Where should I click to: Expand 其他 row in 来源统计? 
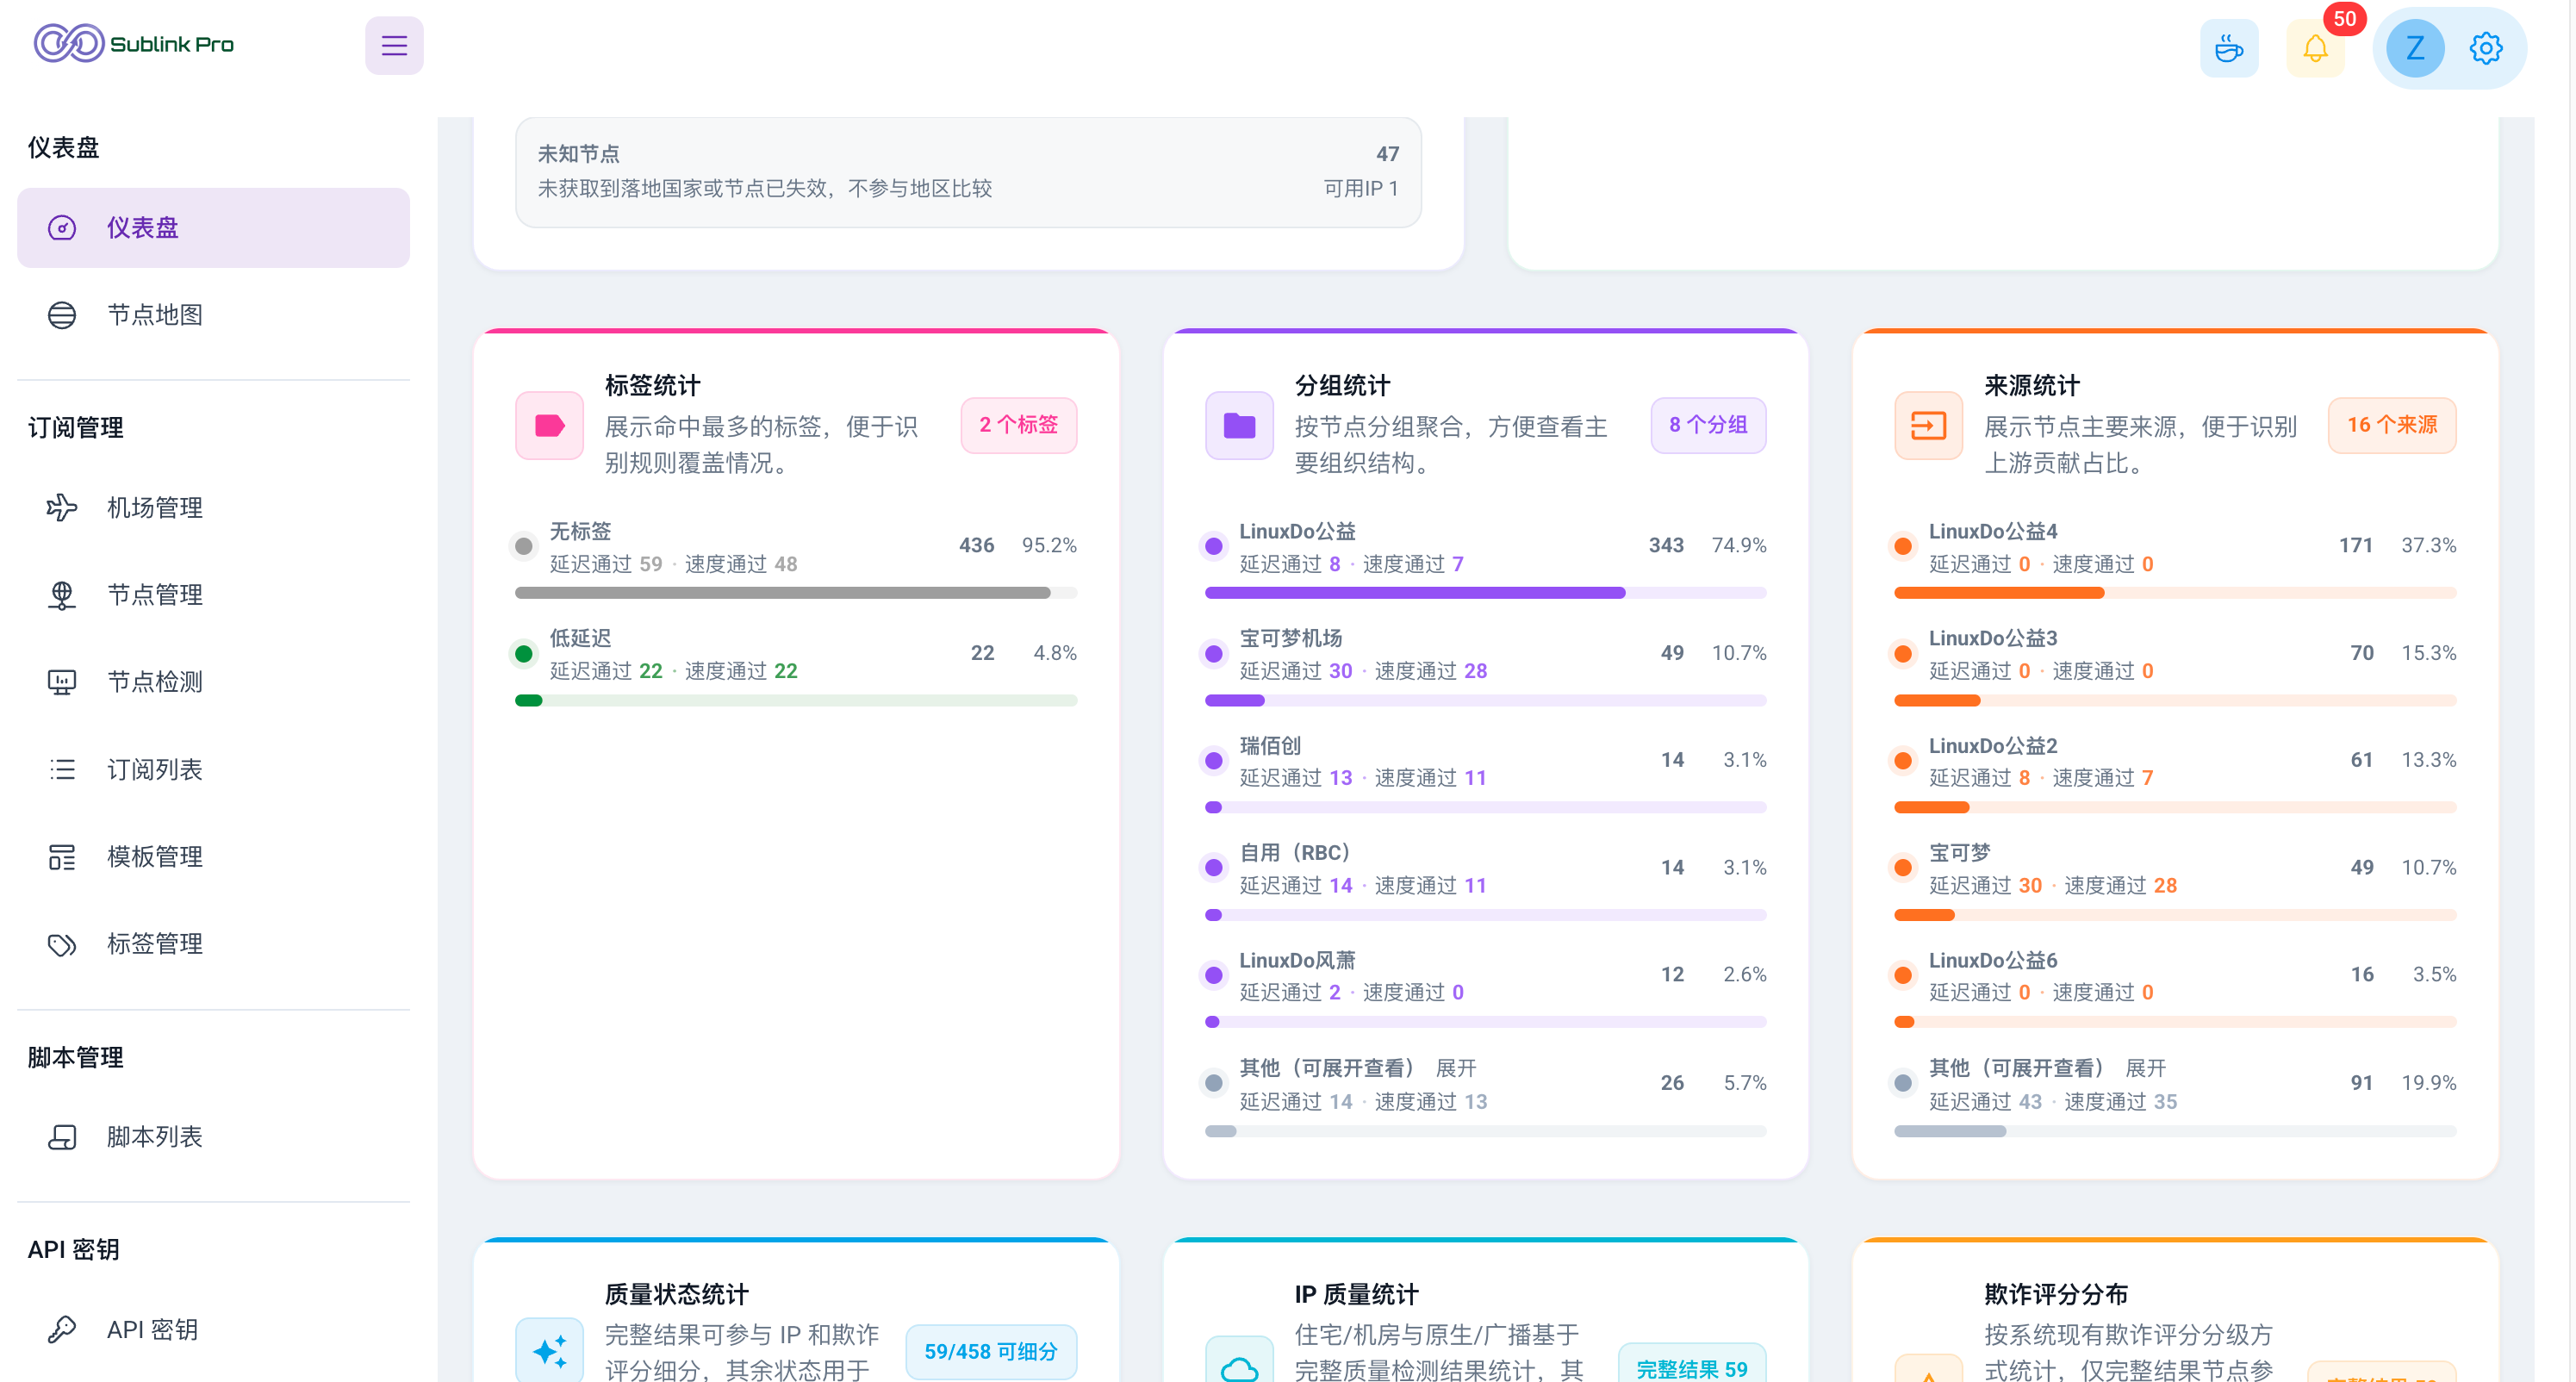coord(2145,1068)
